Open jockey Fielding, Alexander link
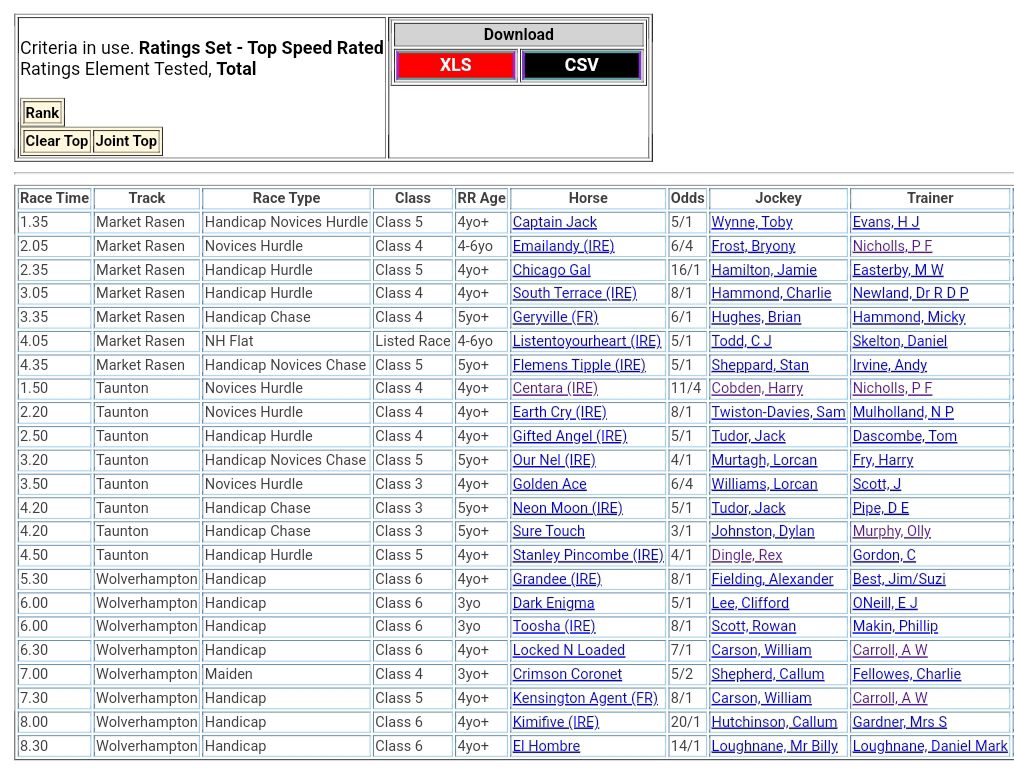 click(x=772, y=579)
